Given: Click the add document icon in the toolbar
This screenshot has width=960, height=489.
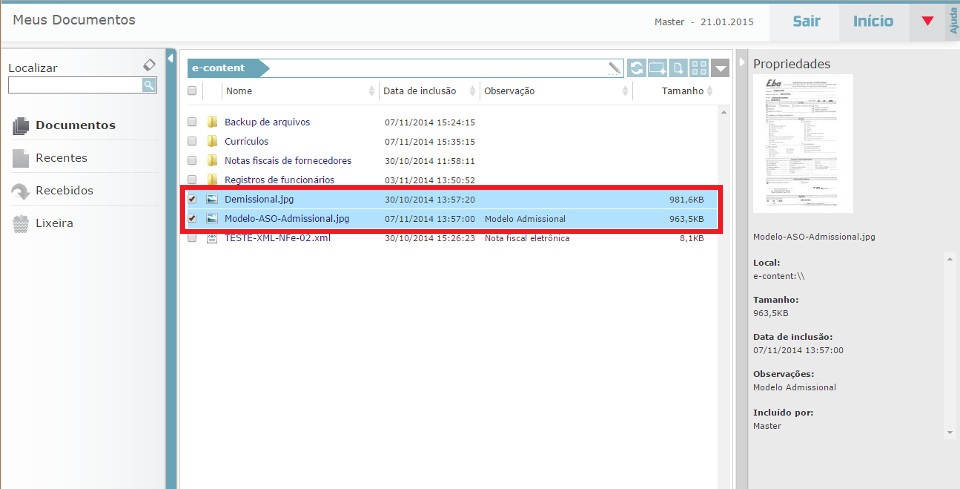Looking at the screenshot, I should click(678, 68).
